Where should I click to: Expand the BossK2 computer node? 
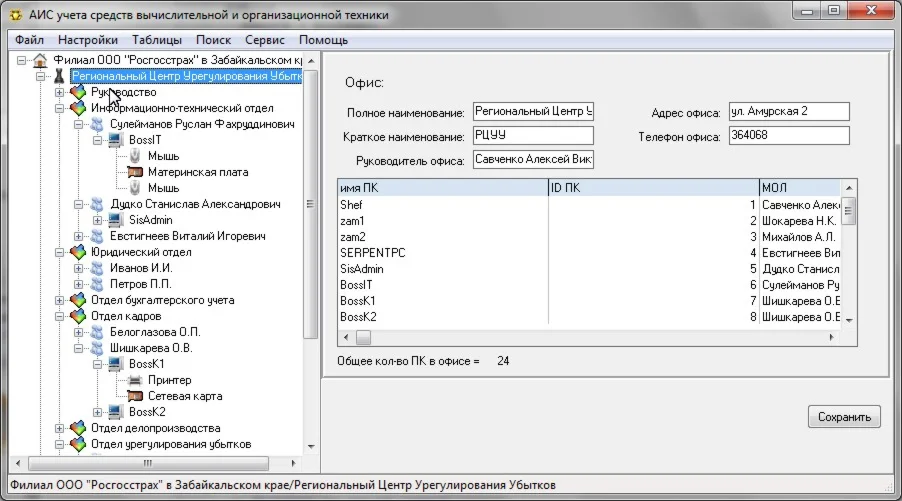(97, 412)
